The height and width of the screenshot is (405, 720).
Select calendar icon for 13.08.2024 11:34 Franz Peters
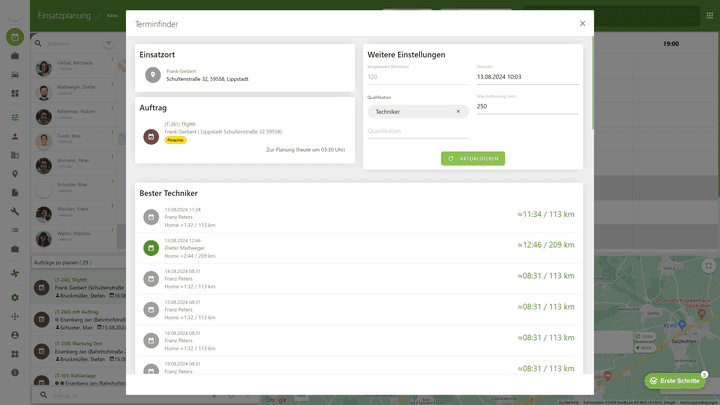pyautogui.click(x=151, y=217)
